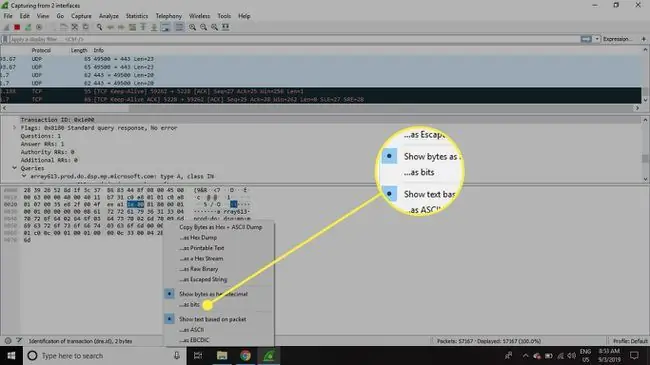Open the Statistics menu
The height and width of the screenshot is (365, 650).
click(x=136, y=16)
